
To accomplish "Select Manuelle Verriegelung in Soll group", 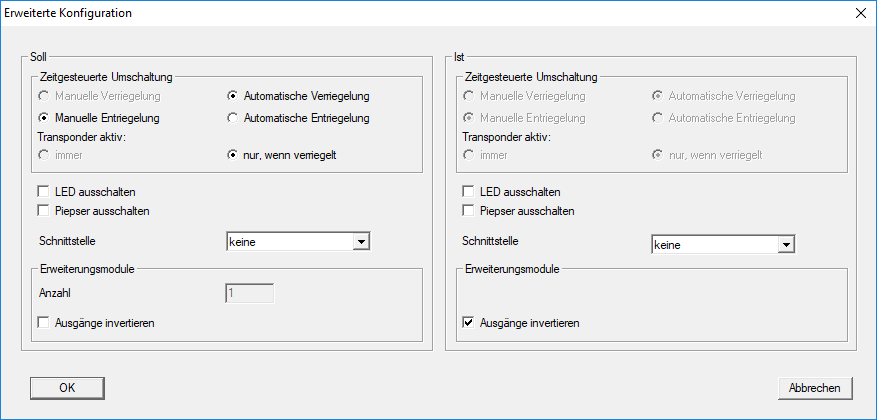I will click(43, 96).
